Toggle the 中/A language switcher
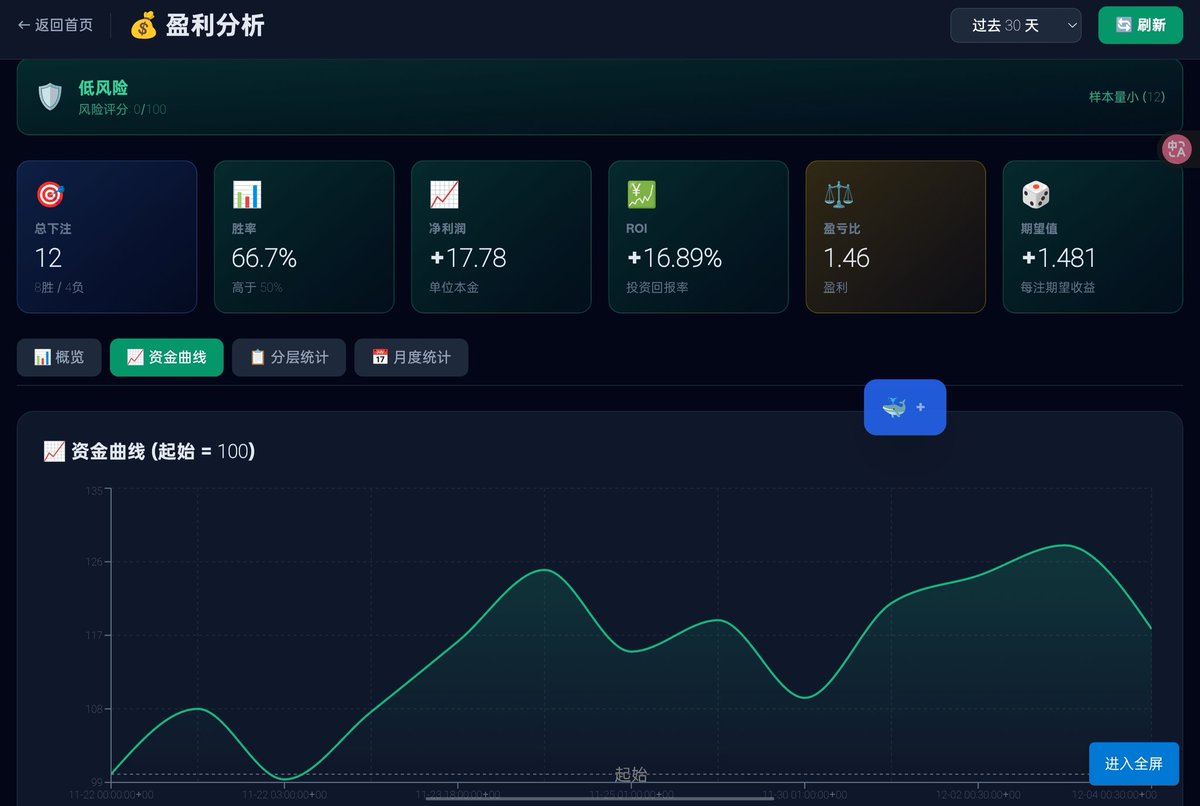This screenshot has height=806, width=1200. 1176,149
